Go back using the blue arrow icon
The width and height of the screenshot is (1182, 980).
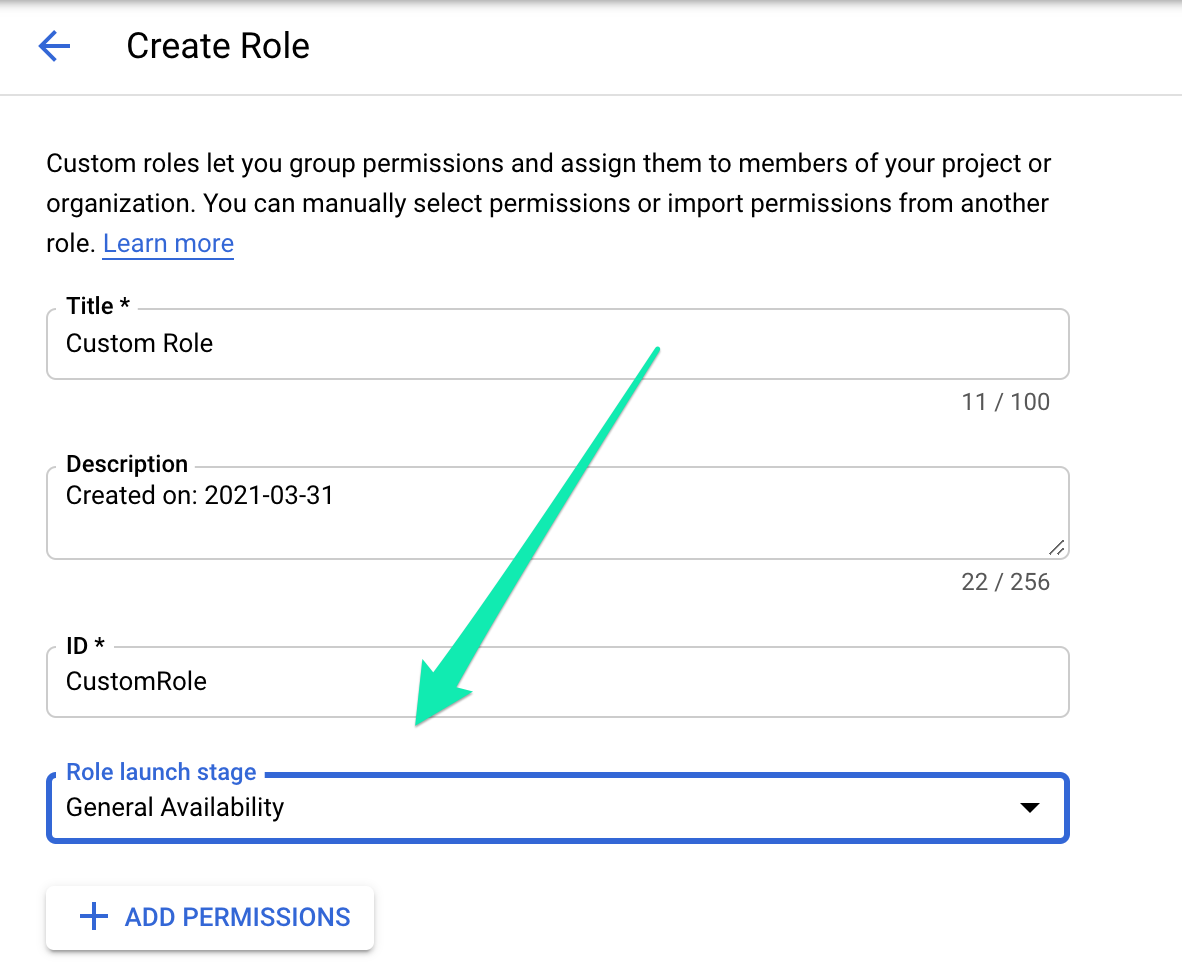(x=54, y=46)
